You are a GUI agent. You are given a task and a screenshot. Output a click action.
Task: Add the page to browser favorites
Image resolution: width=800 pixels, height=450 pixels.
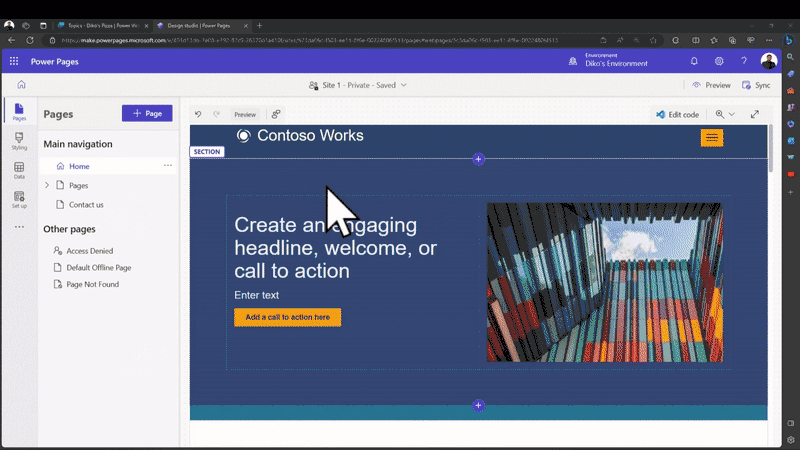(x=653, y=40)
